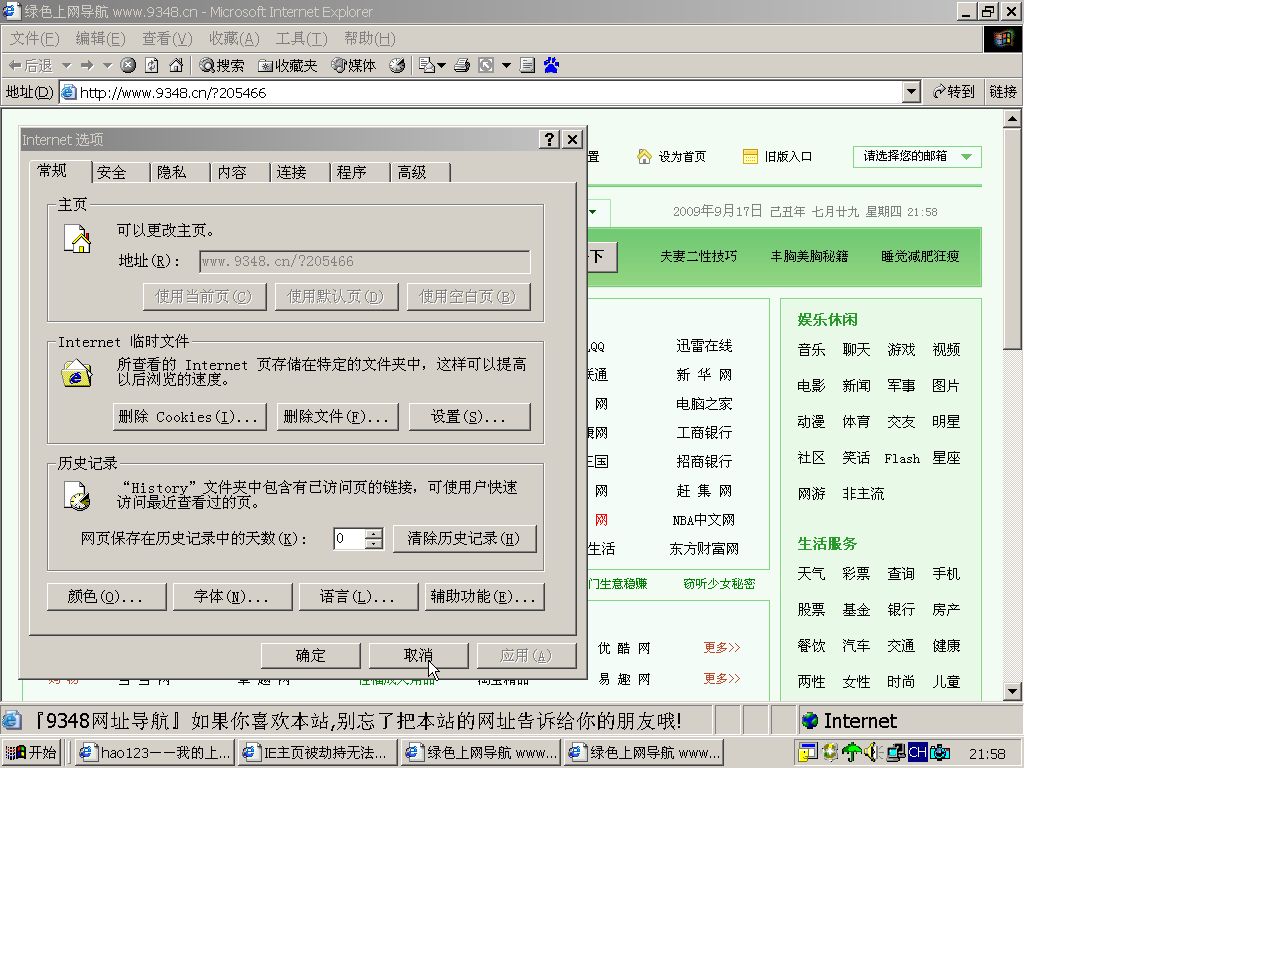Open the Media (媒体) toolbar button

pyautogui.click(x=354, y=65)
